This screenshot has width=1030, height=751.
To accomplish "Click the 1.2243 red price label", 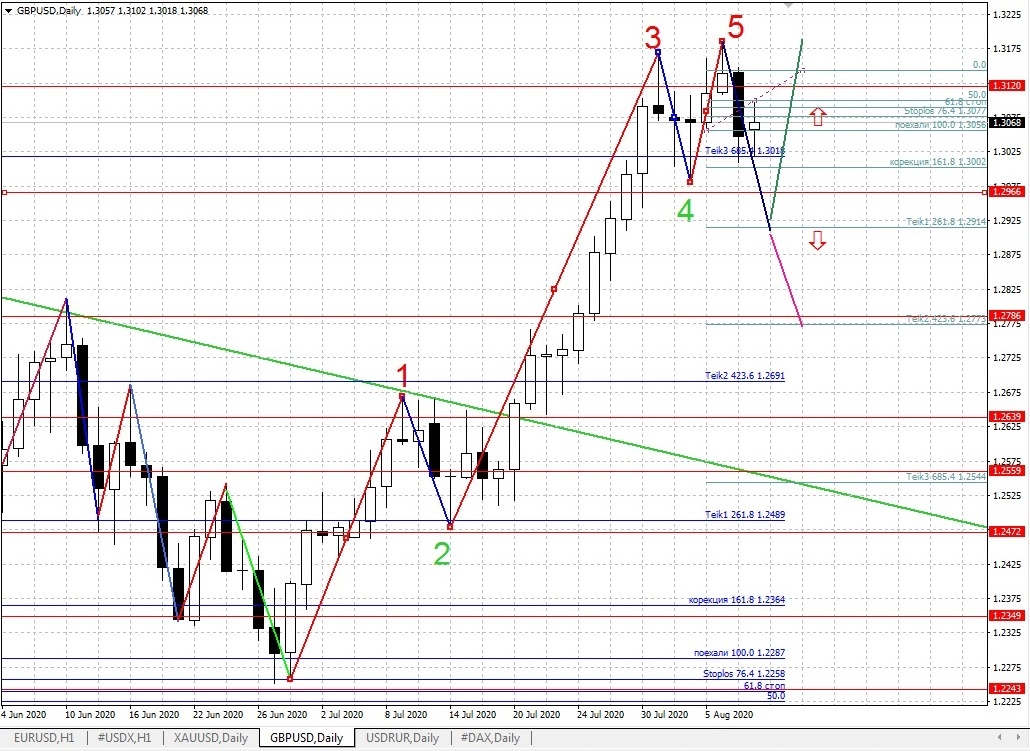I will pos(1007,688).
